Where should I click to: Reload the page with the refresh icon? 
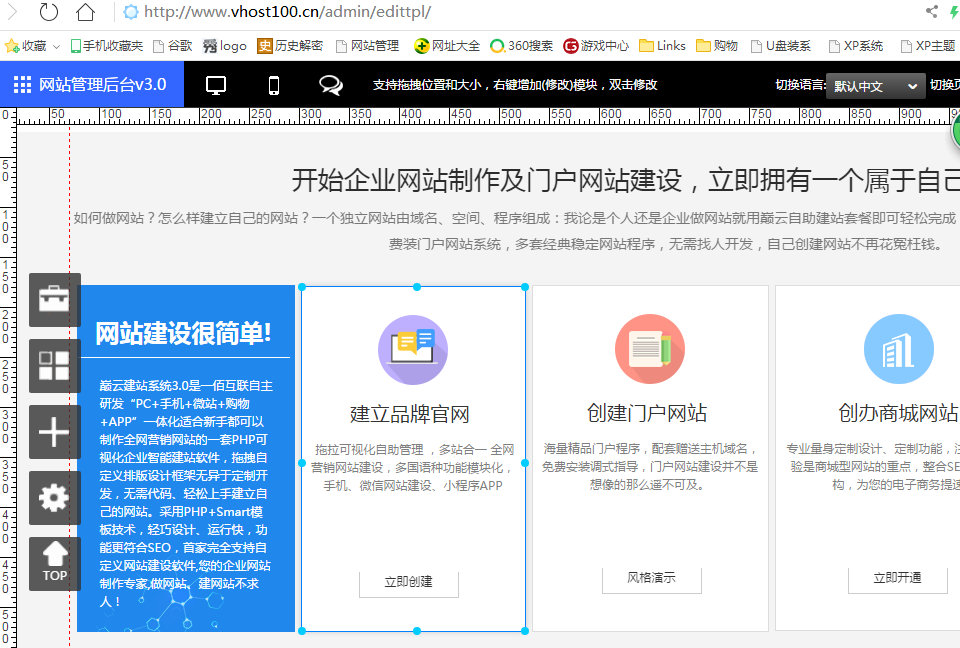point(49,12)
